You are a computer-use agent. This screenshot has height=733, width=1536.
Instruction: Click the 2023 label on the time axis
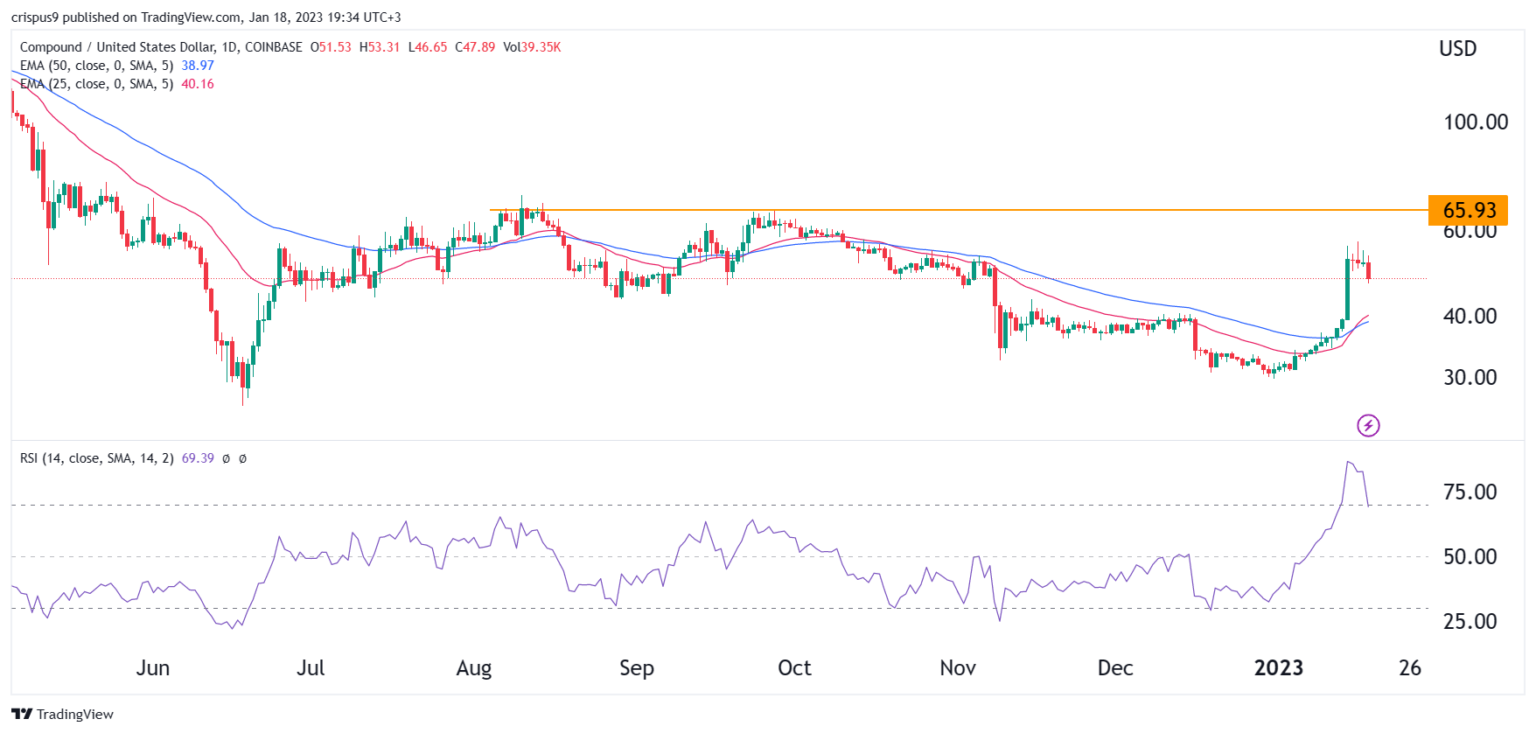(x=1278, y=667)
